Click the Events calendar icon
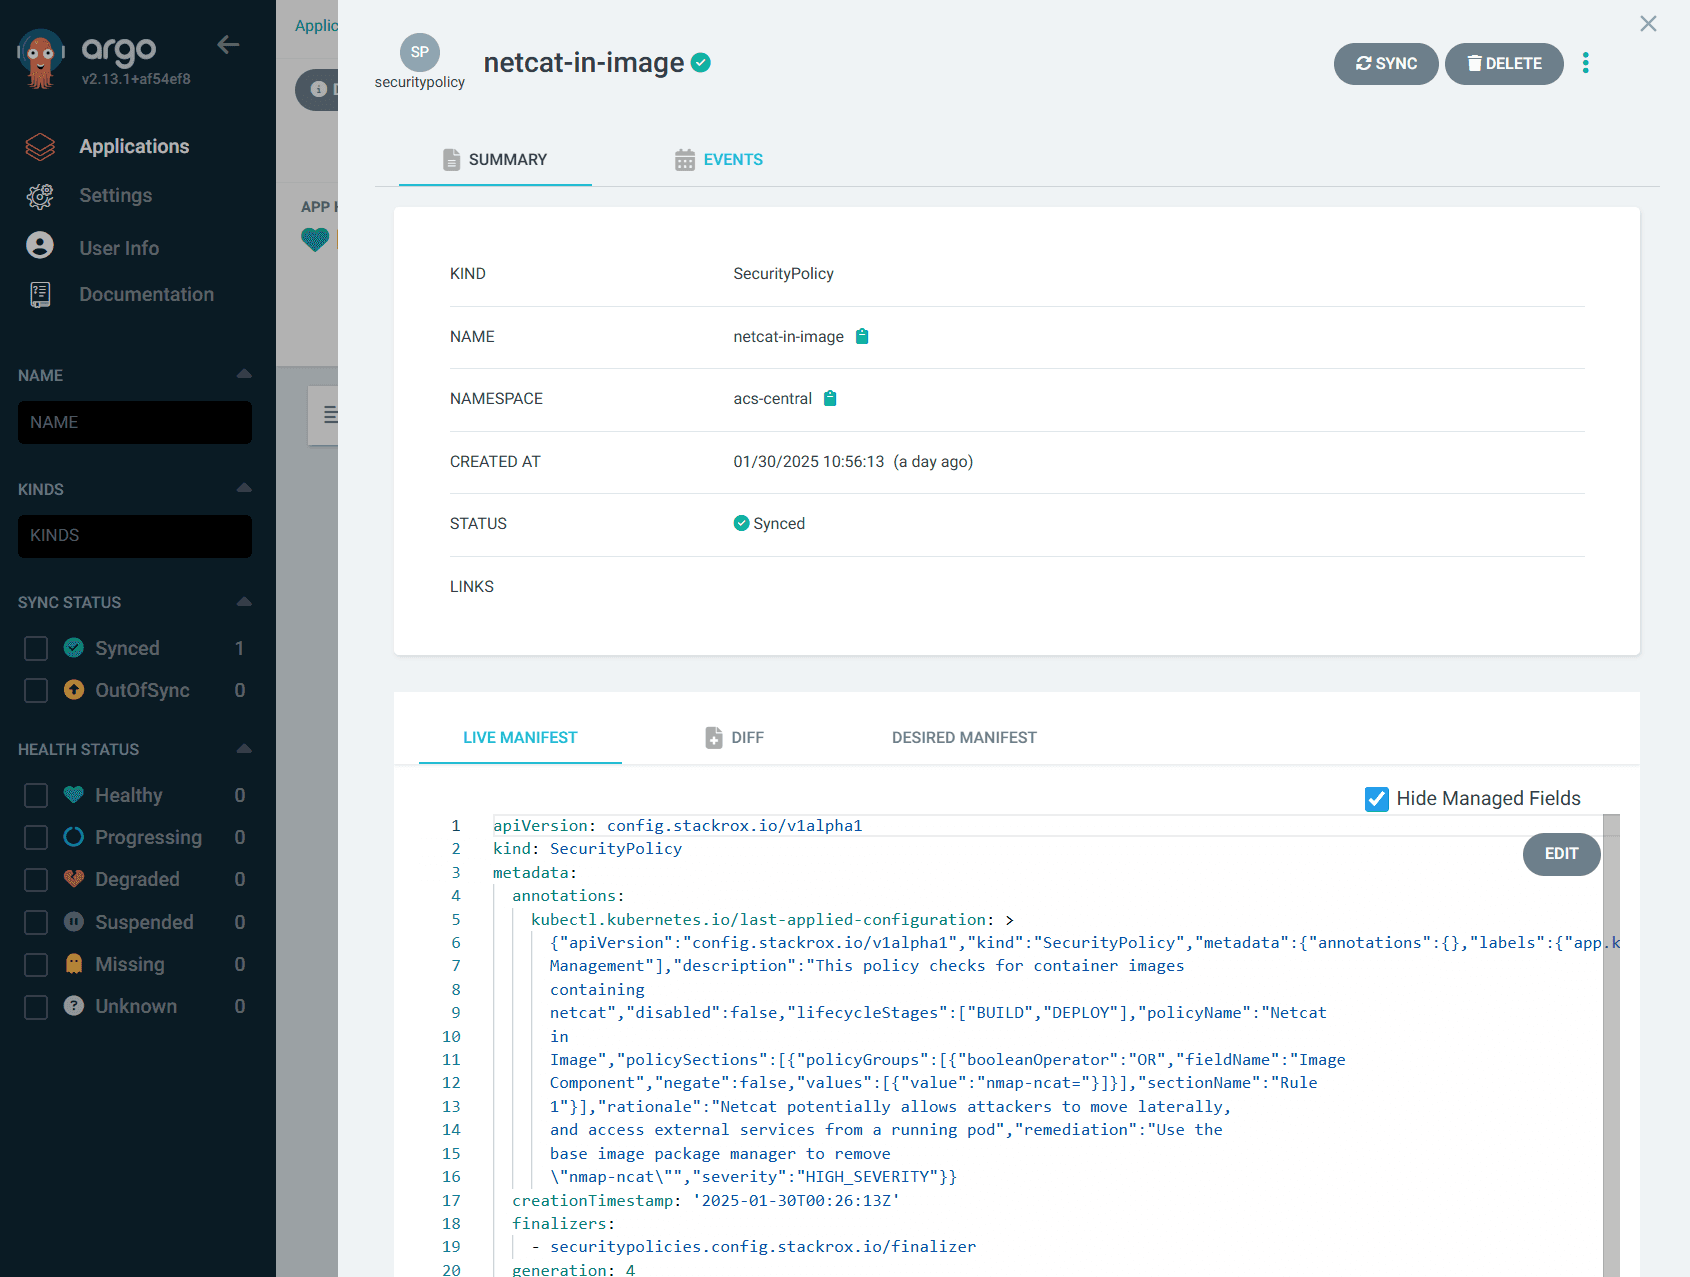Image resolution: width=1690 pixels, height=1277 pixels. click(685, 160)
